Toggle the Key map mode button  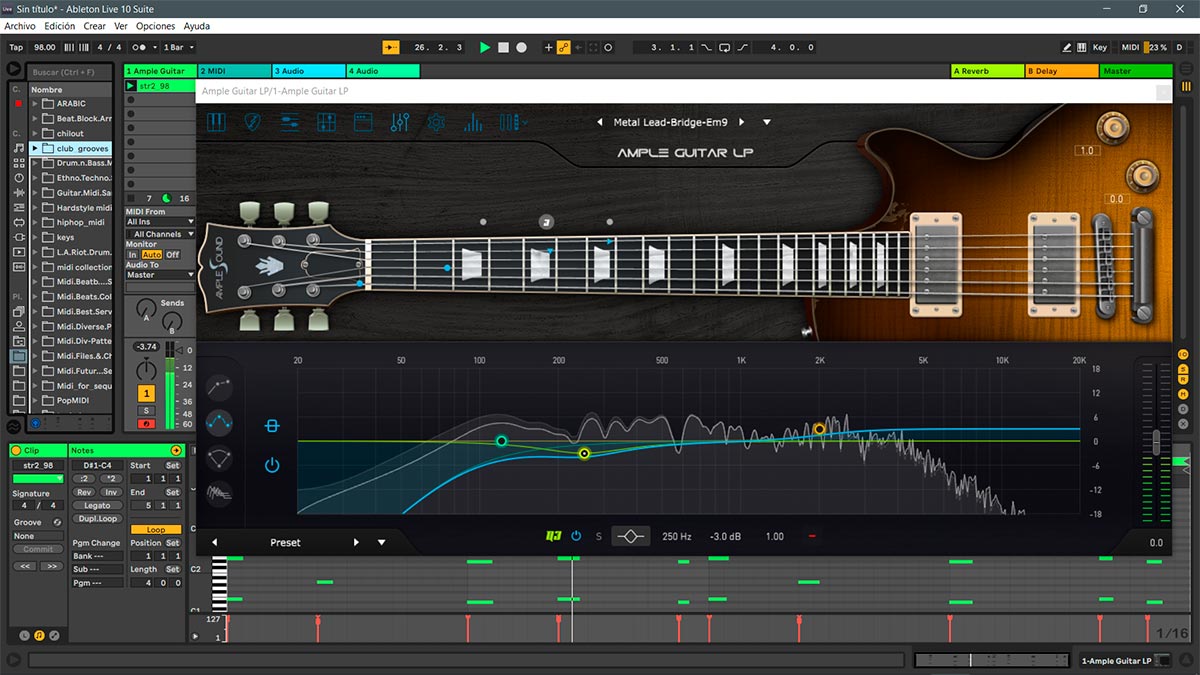[x=1100, y=47]
